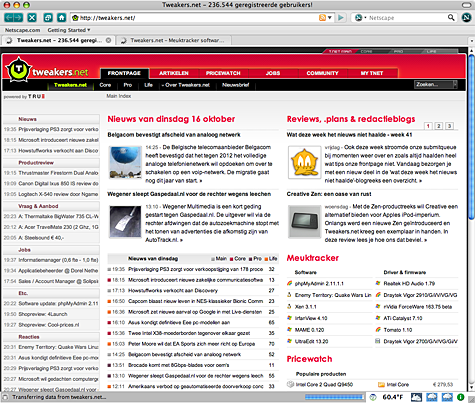Open the Tomato 1.10 firmware link
This screenshot has width=475, height=403.
coord(398,330)
